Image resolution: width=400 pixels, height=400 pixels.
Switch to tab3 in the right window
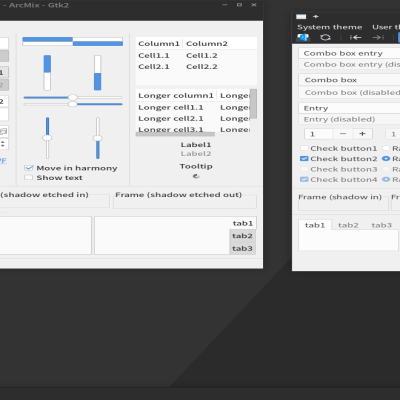tap(382, 225)
